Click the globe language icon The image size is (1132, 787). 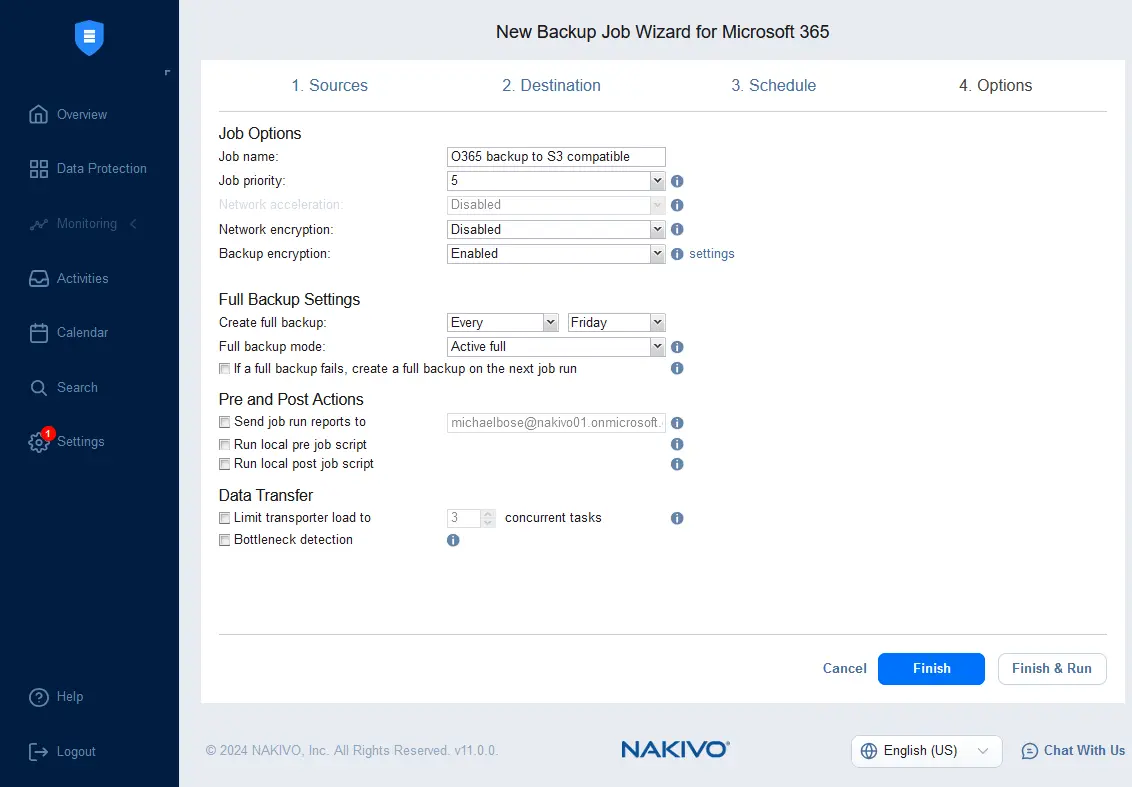(x=869, y=751)
